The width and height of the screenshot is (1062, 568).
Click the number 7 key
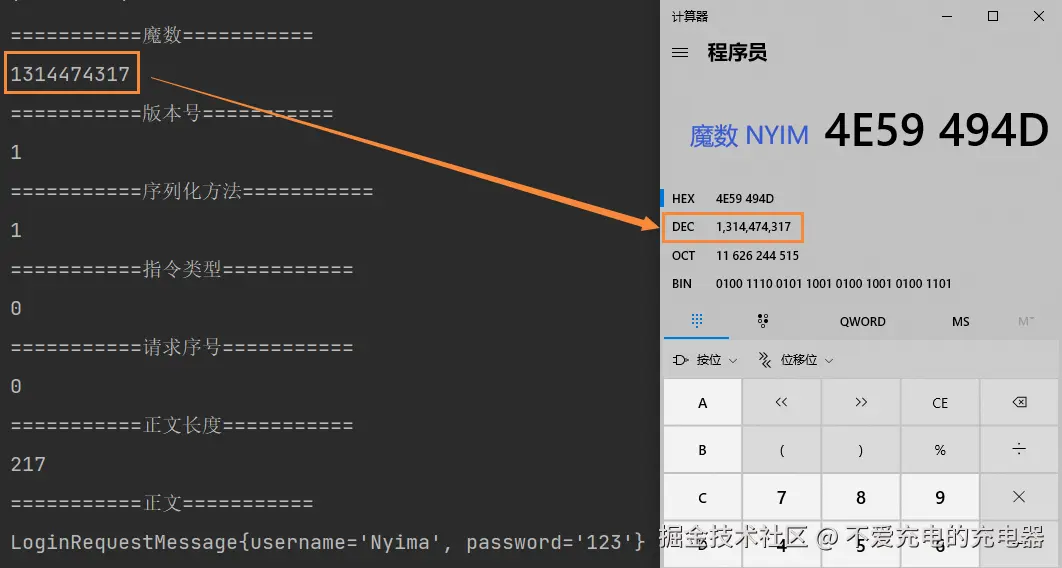(x=782, y=498)
